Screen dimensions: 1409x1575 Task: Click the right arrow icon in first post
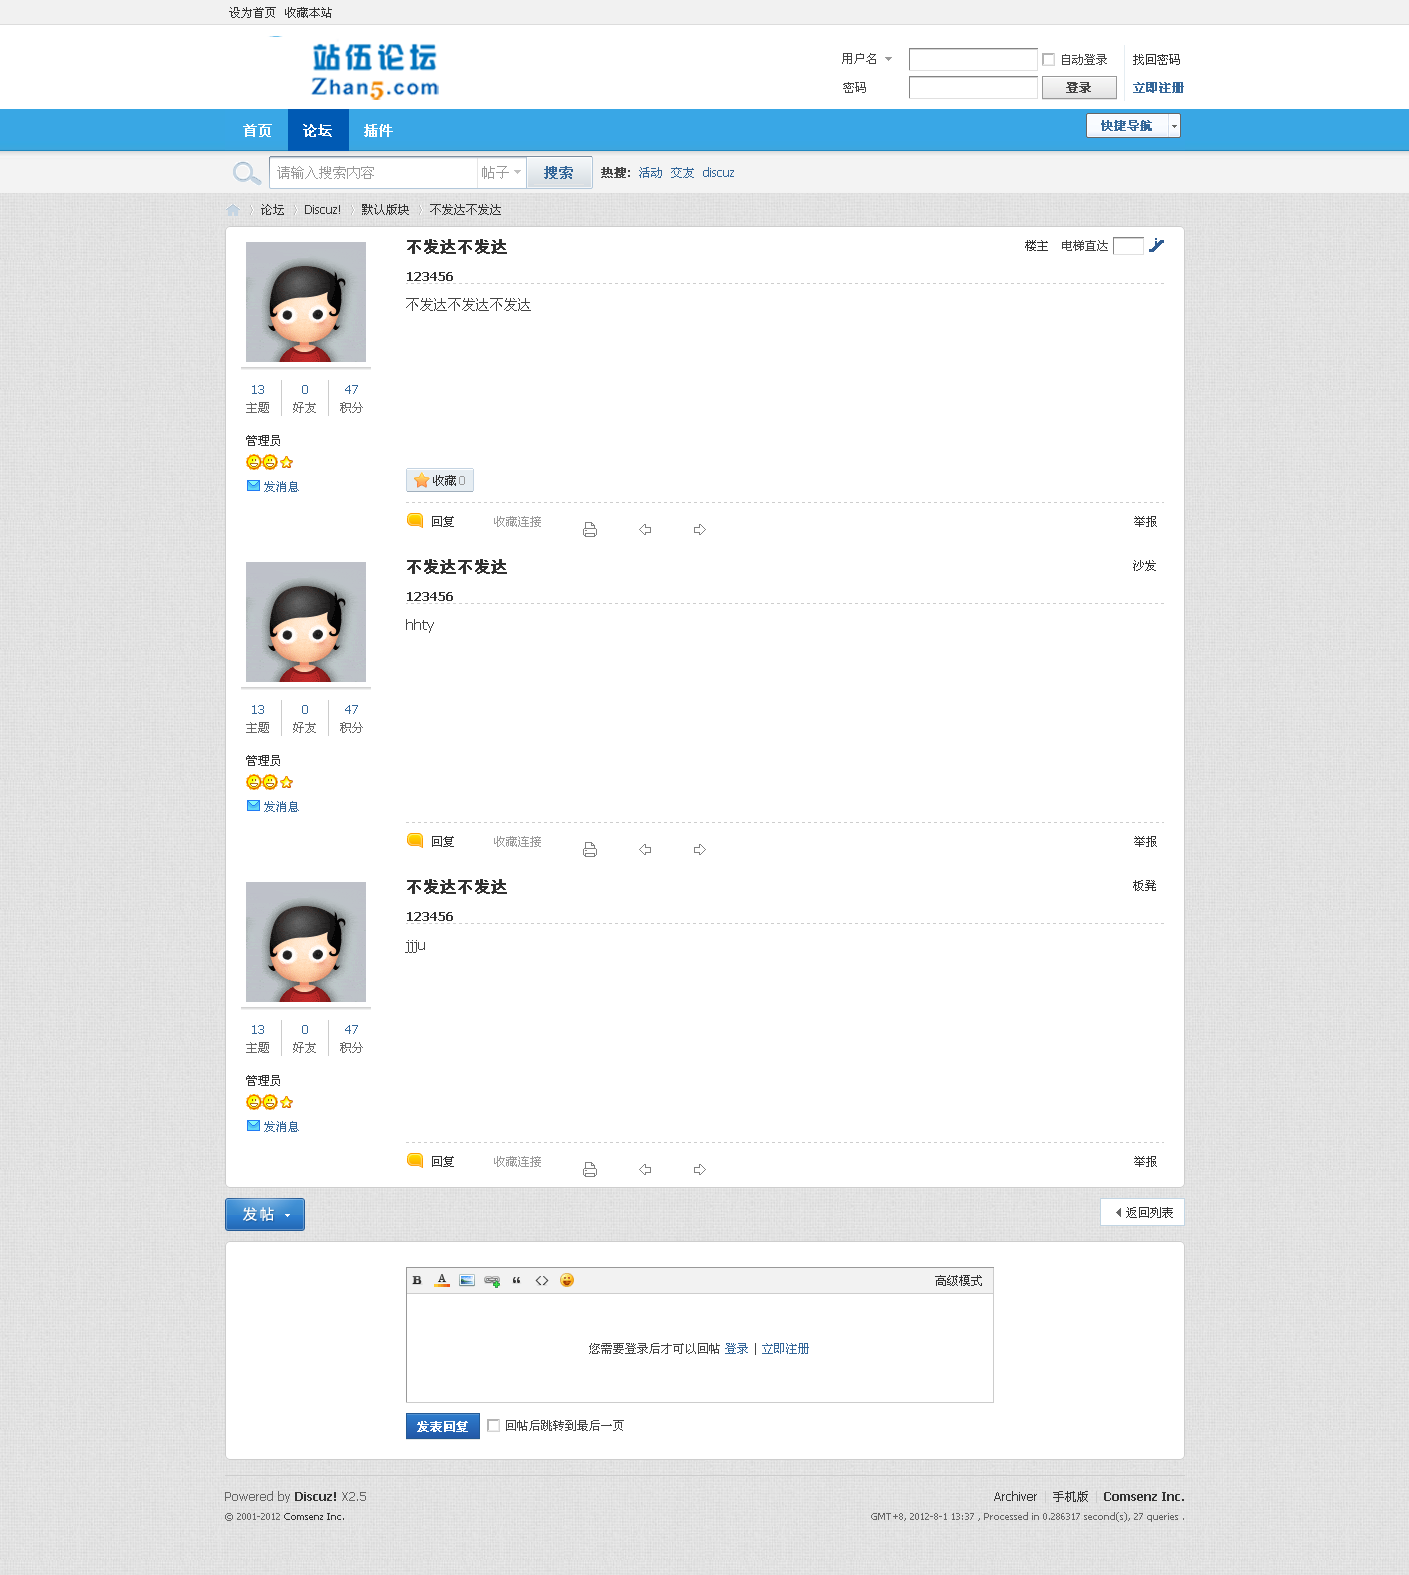(x=700, y=530)
